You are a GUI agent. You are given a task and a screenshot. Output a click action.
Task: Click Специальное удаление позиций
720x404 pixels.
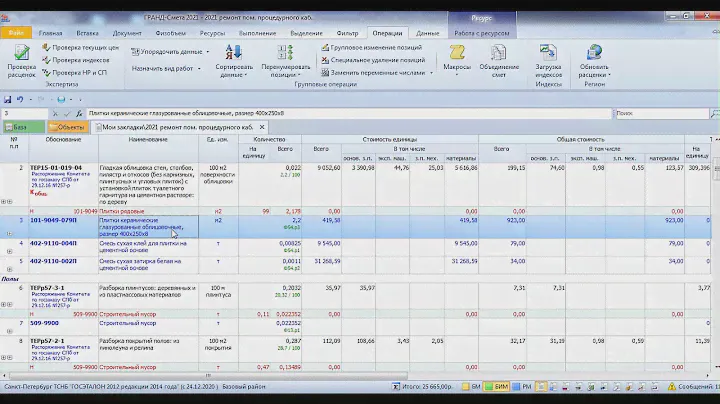pyautogui.click(x=371, y=59)
